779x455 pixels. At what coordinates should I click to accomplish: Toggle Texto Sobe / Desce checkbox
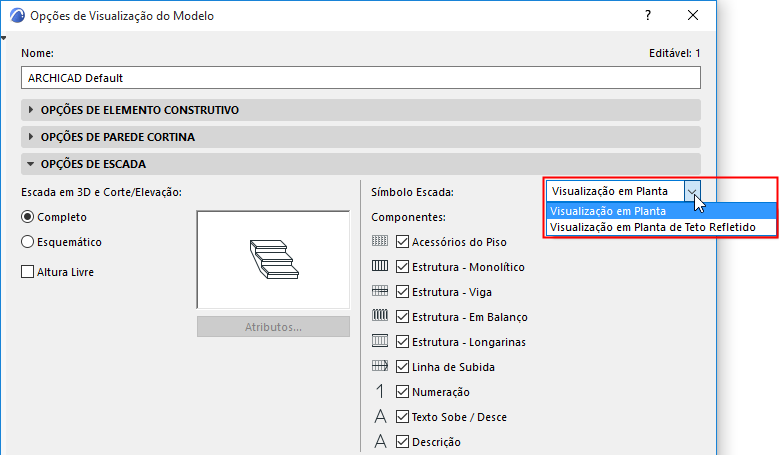[x=402, y=416]
